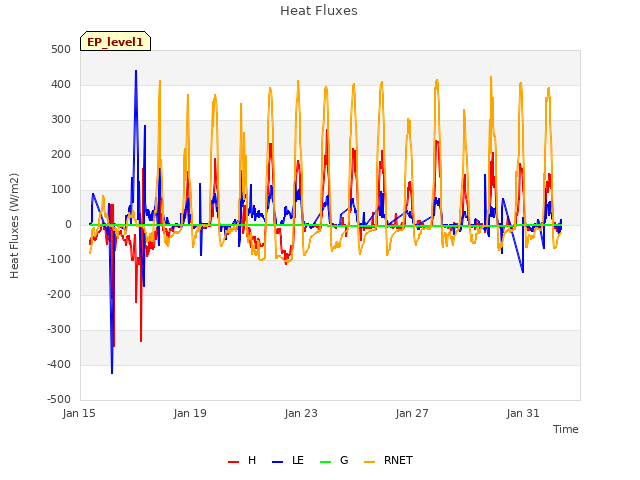Image resolution: width=640 pixels, height=480 pixels.
Task: Click the green G legend color marker
Action: (326, 462)
